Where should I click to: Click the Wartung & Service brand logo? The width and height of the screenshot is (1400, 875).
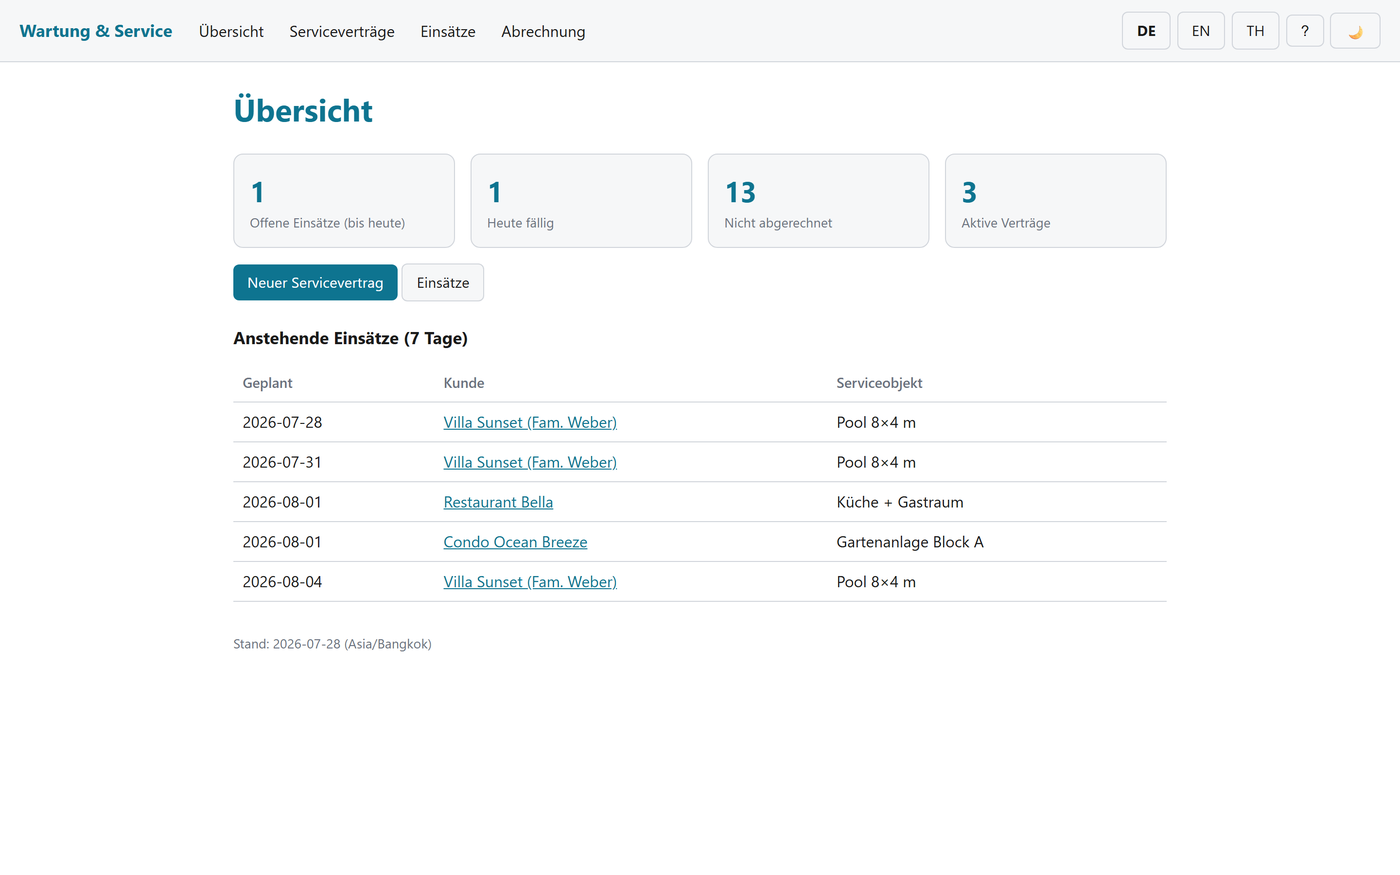tap(96, 31)
